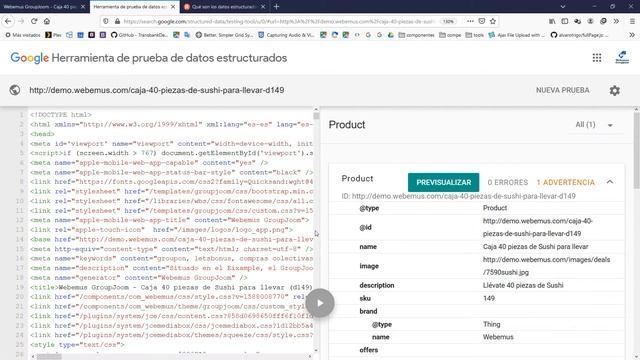This screenshot has height=360, width=640.
Task: Open the All (1) dropdown
Action: [594, 125]
